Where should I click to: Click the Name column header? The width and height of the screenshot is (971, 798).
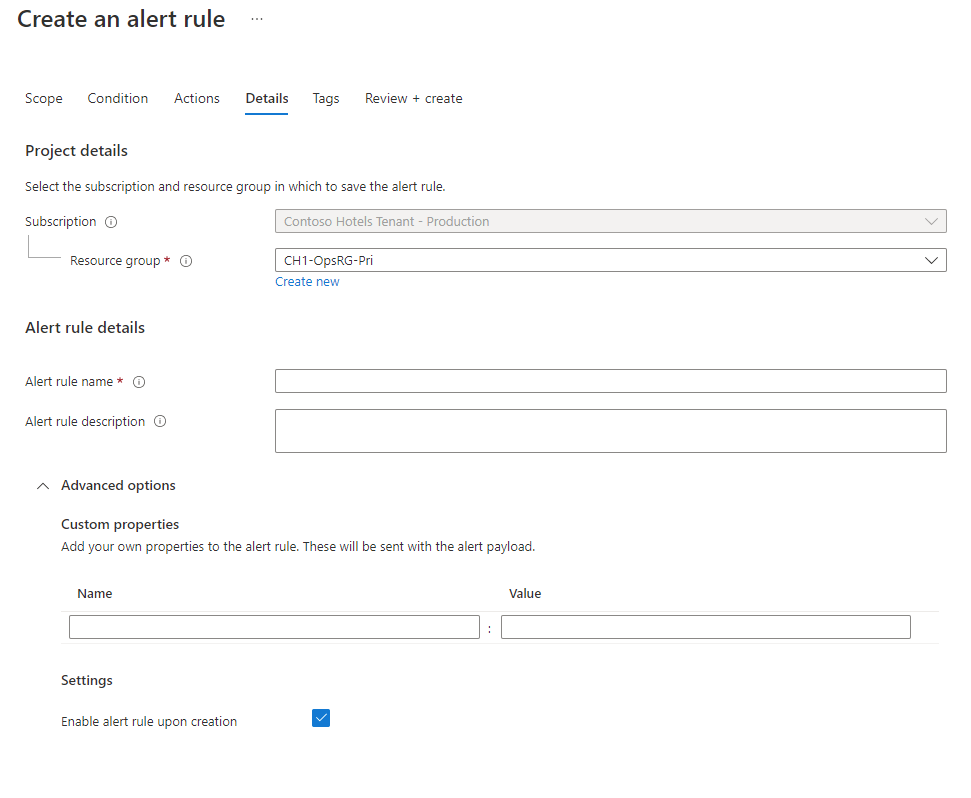(95, 594)
